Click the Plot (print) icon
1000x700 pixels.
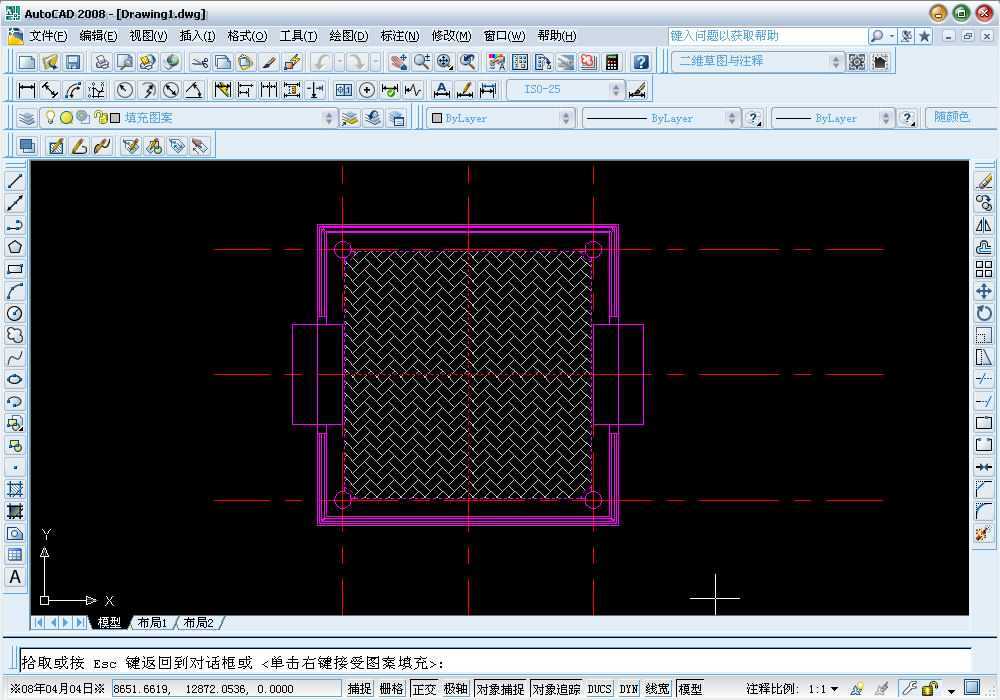[102, 62]
